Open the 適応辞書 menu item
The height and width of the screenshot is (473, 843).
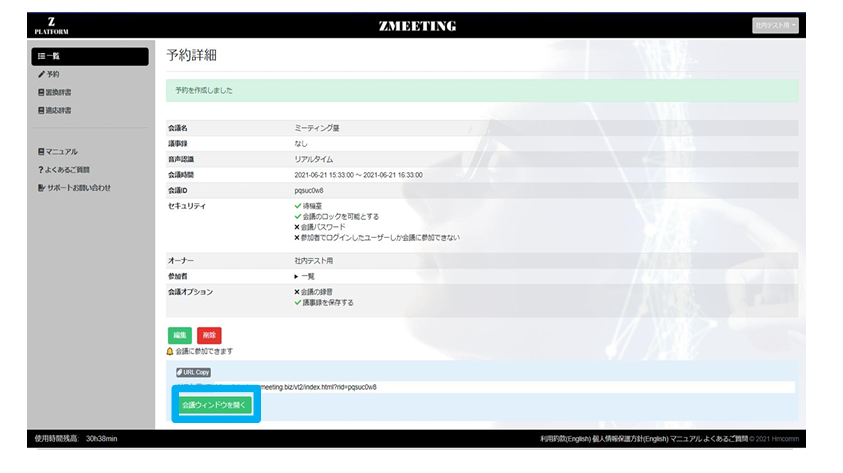pyautogui.click(x=55, y=110)
